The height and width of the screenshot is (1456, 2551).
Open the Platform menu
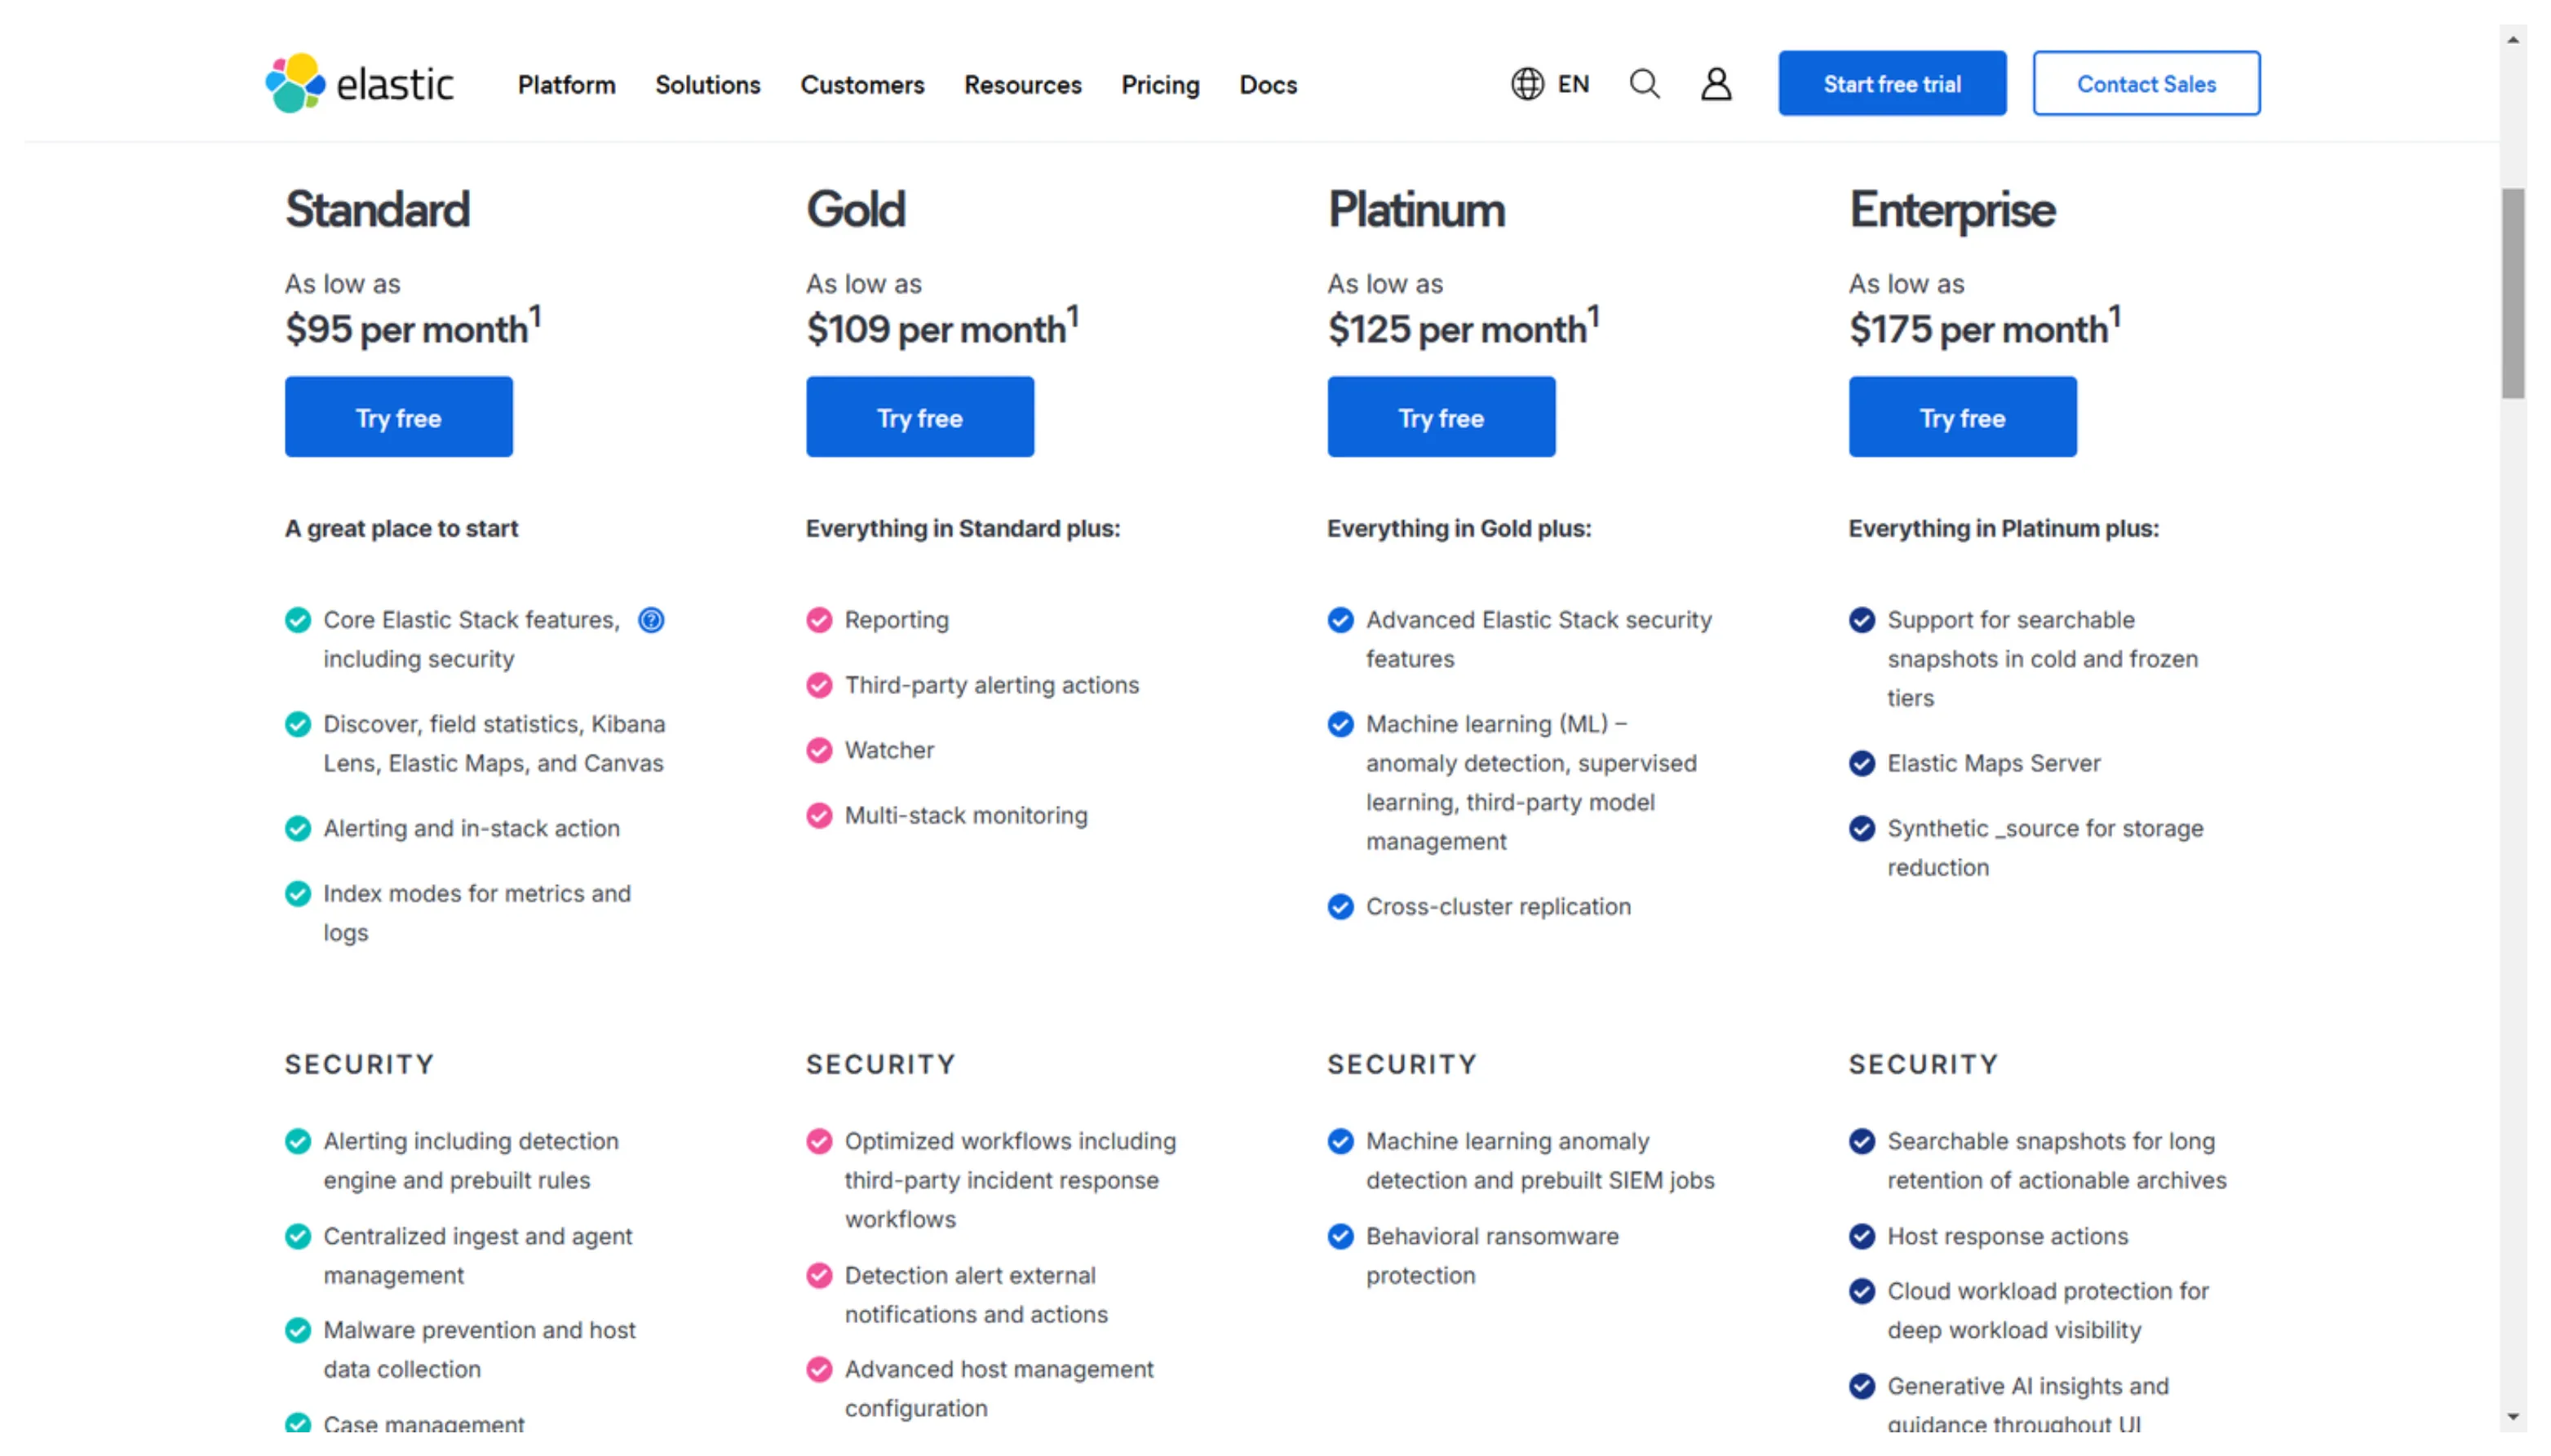pos(566,85)
